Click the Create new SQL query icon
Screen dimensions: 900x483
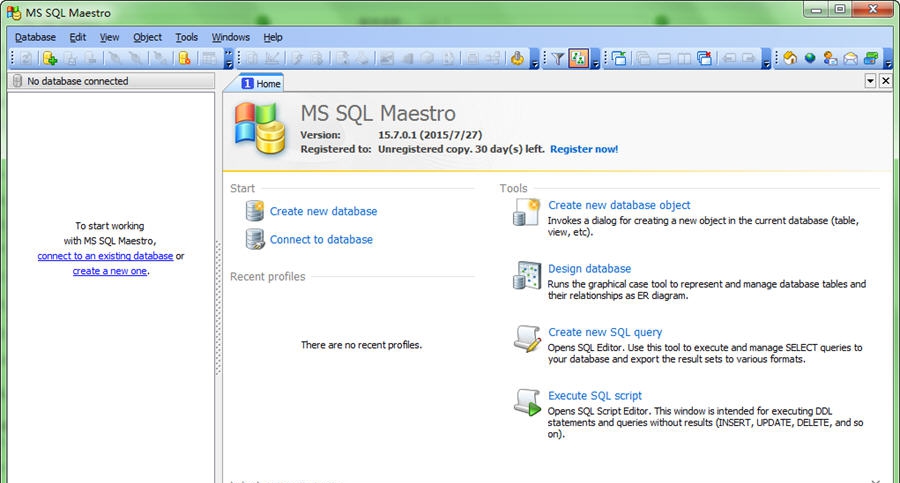point(527,339)
